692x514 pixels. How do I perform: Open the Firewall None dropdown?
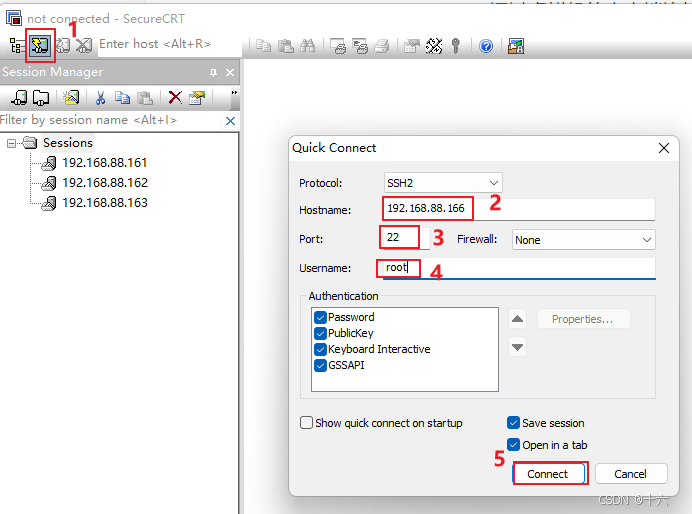click(x=583, y=240)
